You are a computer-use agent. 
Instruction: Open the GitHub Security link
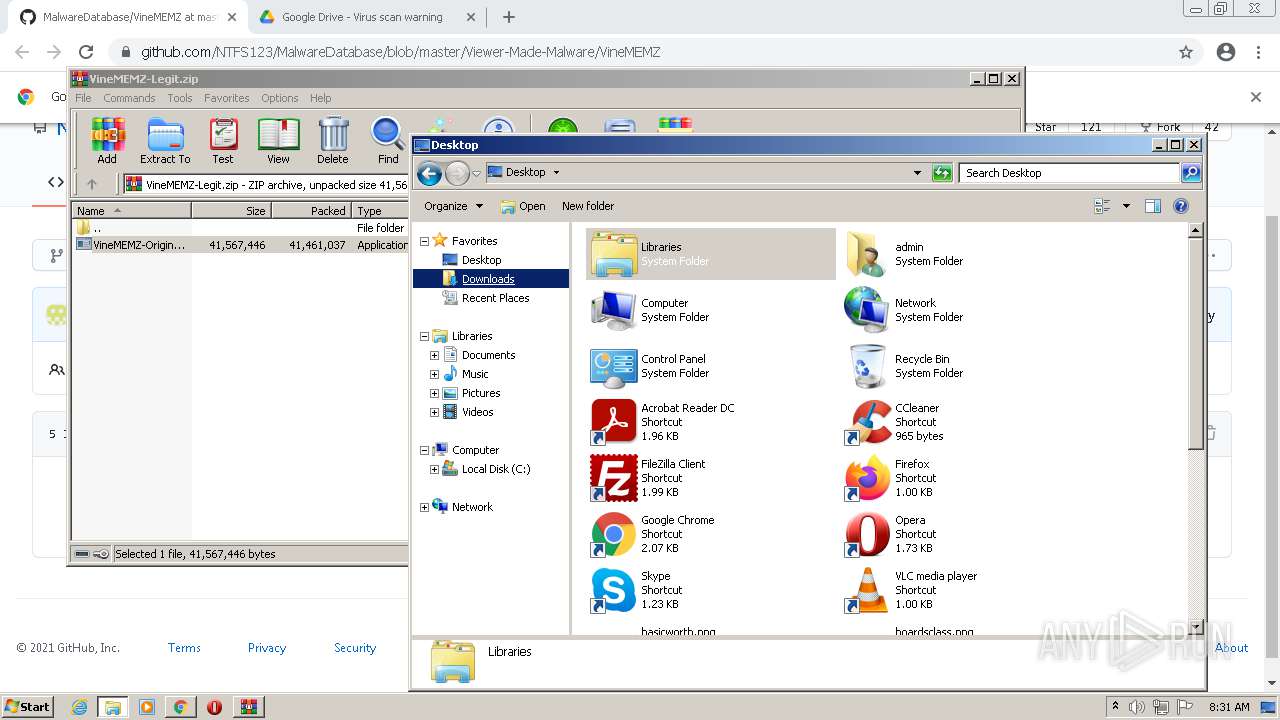[355, 648]
